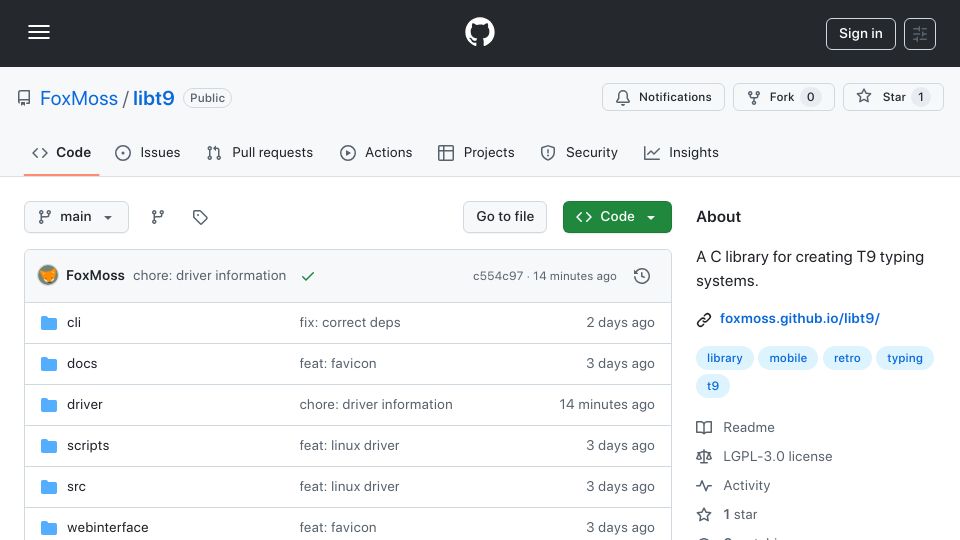The image size is (960, 540).
Task: Click the driver folder icon
Action: (49, 405)
